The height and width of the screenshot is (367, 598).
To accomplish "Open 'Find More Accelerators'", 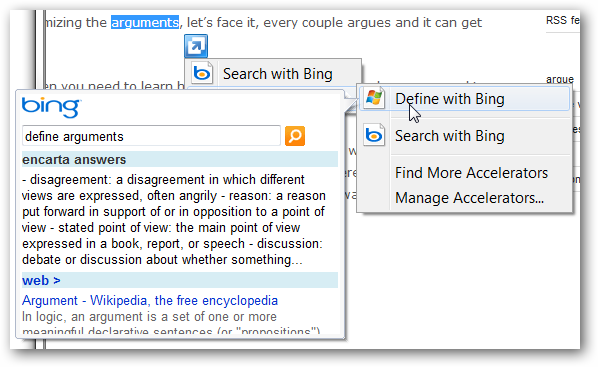I will (x=471, y=173).
